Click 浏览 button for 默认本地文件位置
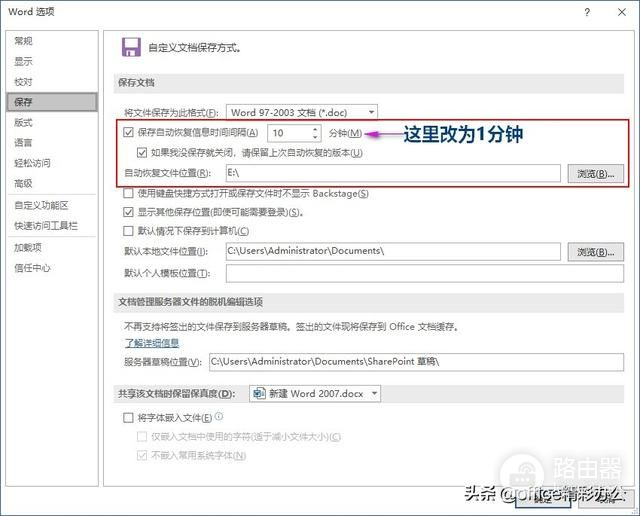 point(596,252)
